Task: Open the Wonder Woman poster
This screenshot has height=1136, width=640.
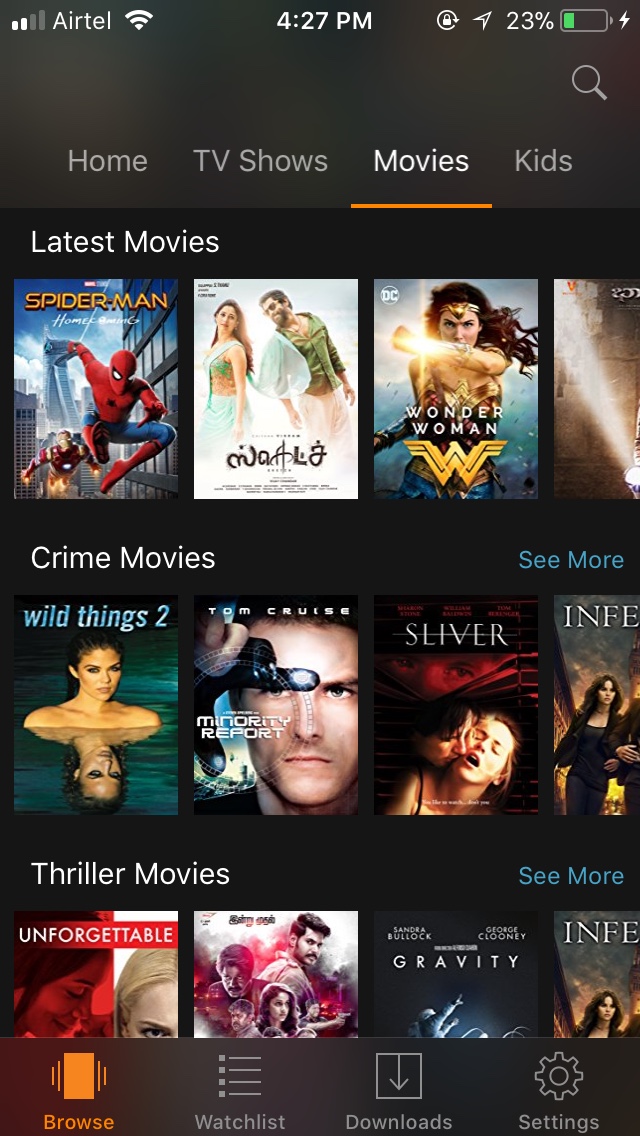Action: 456,389
